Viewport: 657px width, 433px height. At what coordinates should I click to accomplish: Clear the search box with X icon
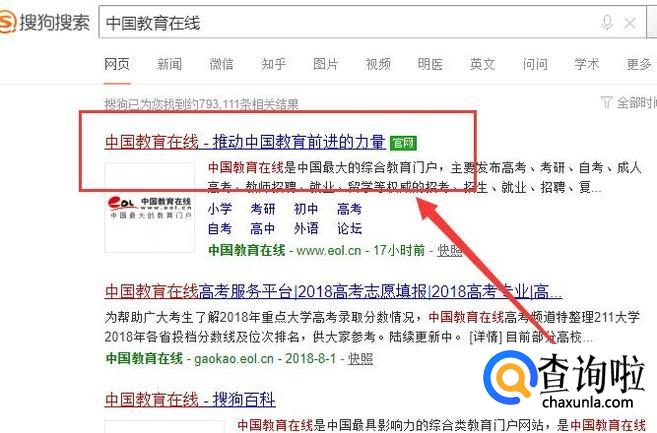[x=630, y=23]
